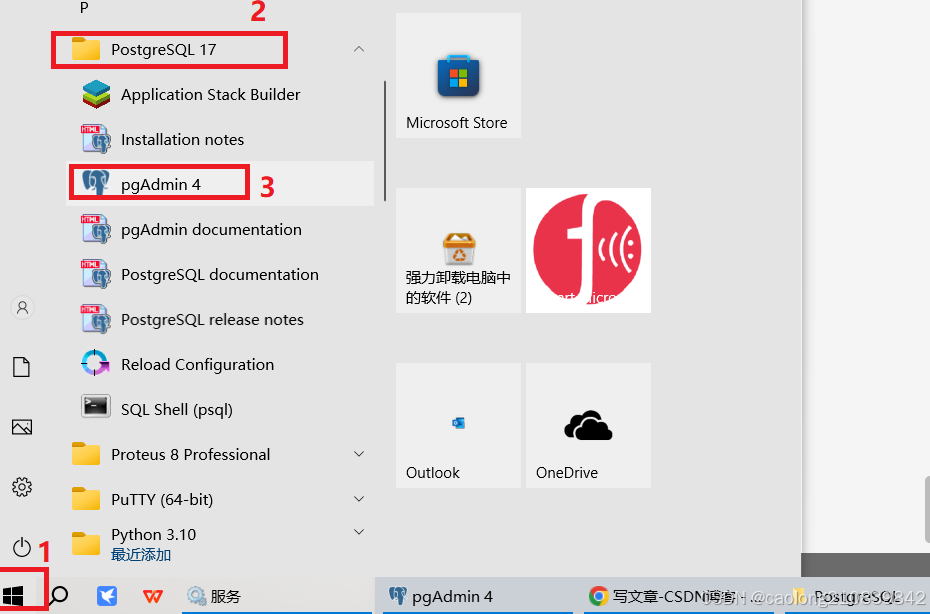Open Settings gear in Start sidebar
This screenshot has height=614, width=930.
point(22,487)
